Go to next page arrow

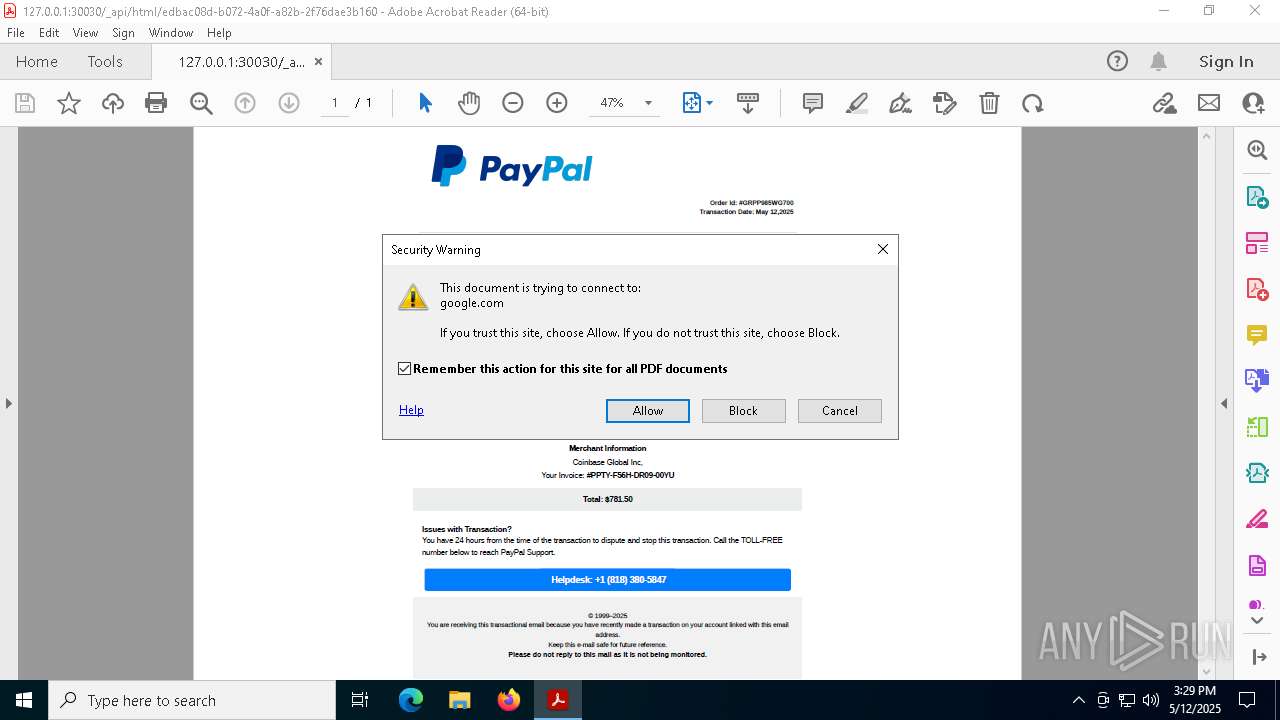click(289, 103)
